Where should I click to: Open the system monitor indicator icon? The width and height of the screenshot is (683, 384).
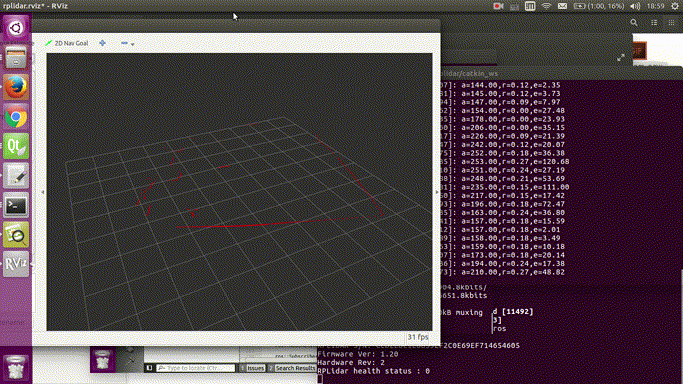530,6
